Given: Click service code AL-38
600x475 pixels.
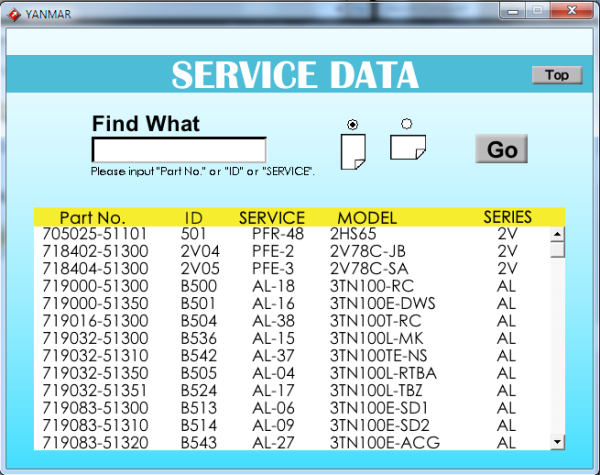Looking at the screenshot, I should (x=273, y=321).
